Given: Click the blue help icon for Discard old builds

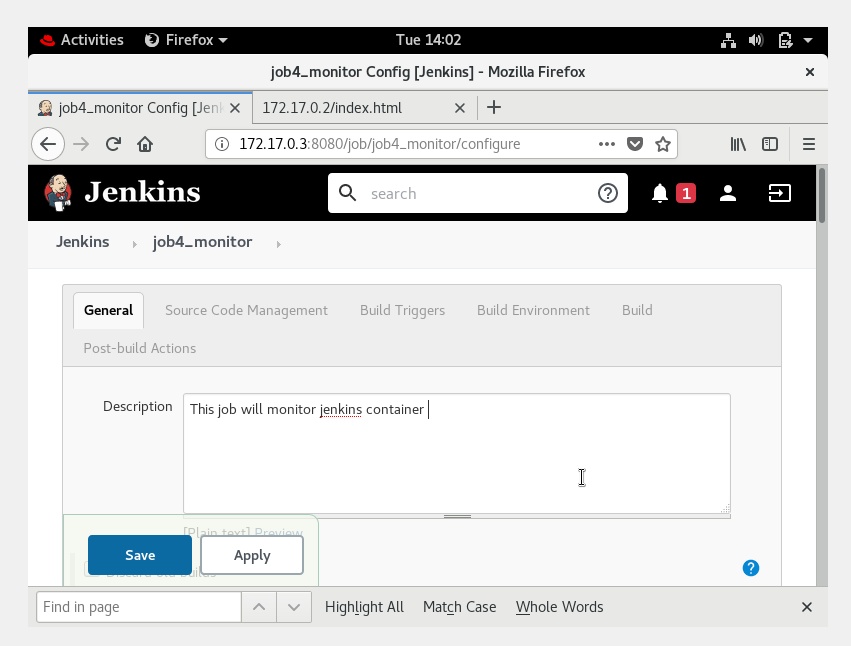Looking at the screenshot, I should [751, 568].
